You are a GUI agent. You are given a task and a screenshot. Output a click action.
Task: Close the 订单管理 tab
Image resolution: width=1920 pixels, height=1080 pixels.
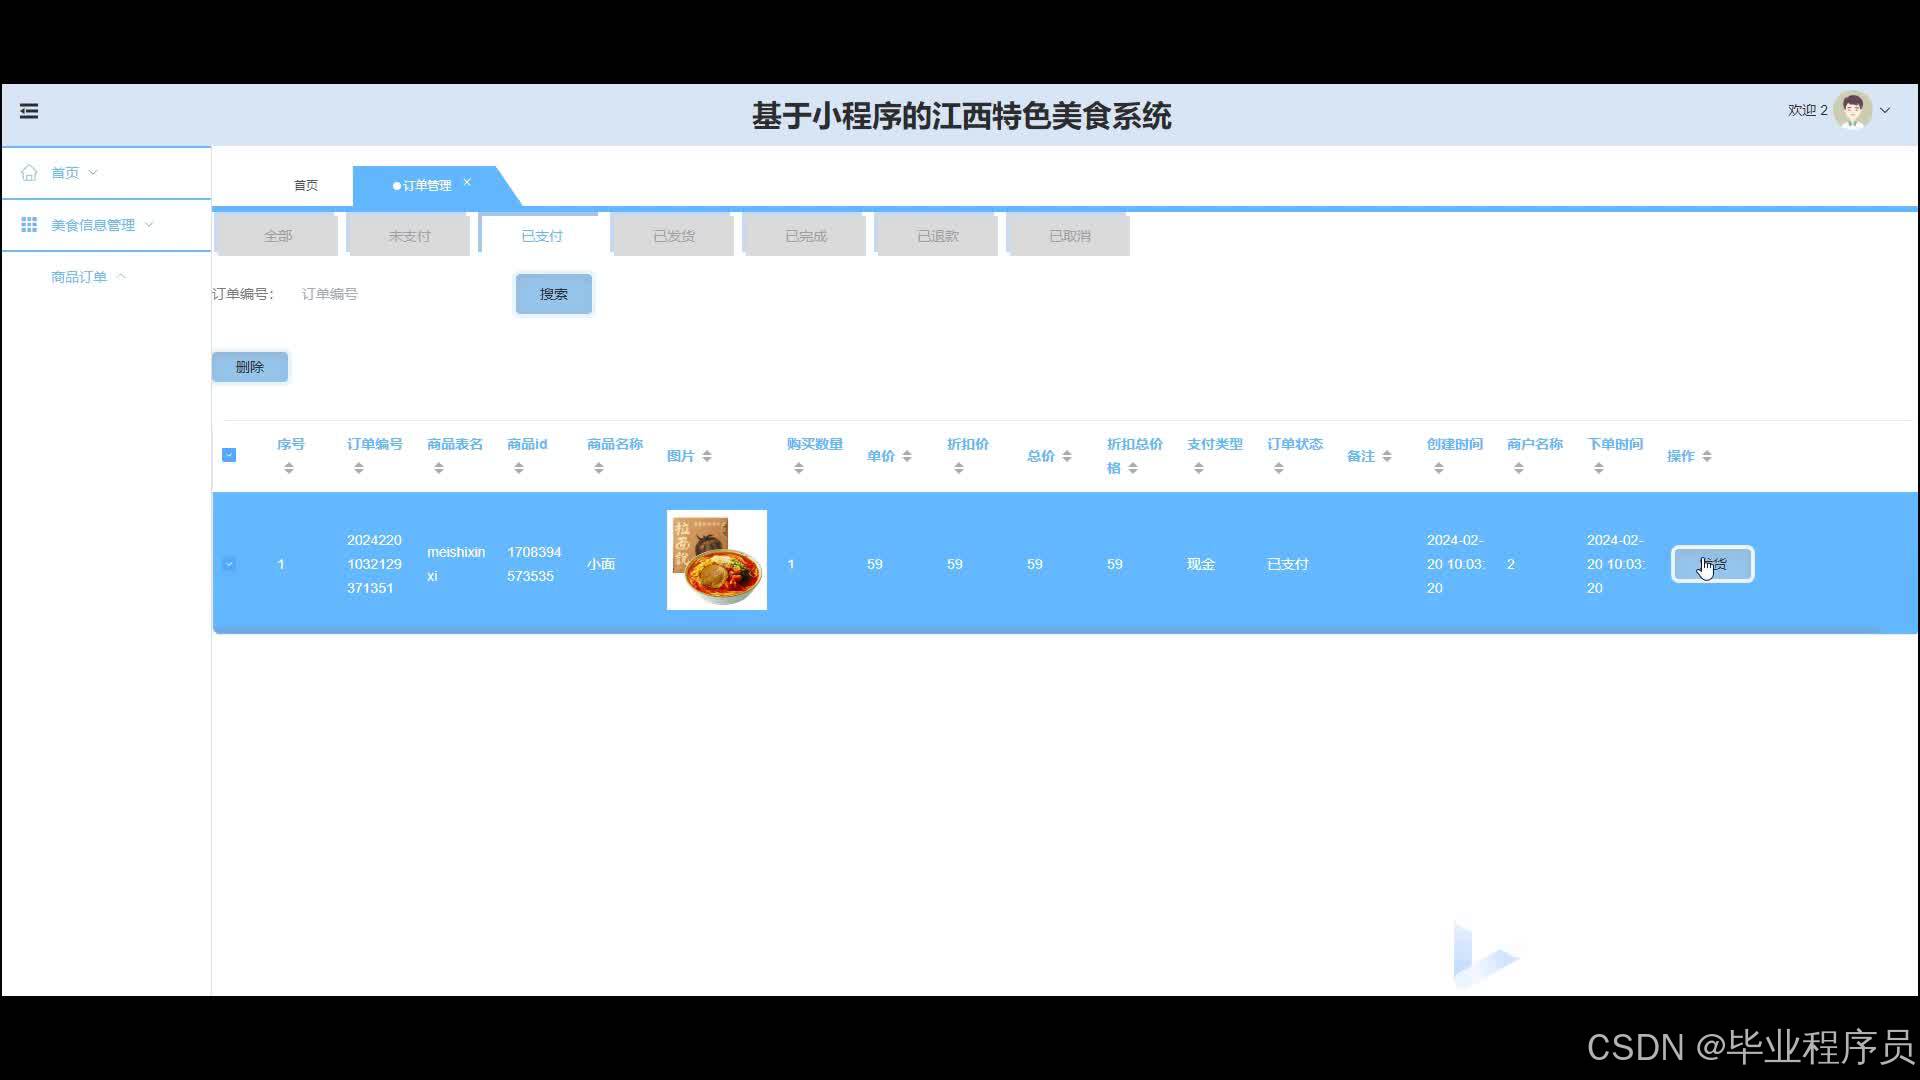click(x=467, y=182)
